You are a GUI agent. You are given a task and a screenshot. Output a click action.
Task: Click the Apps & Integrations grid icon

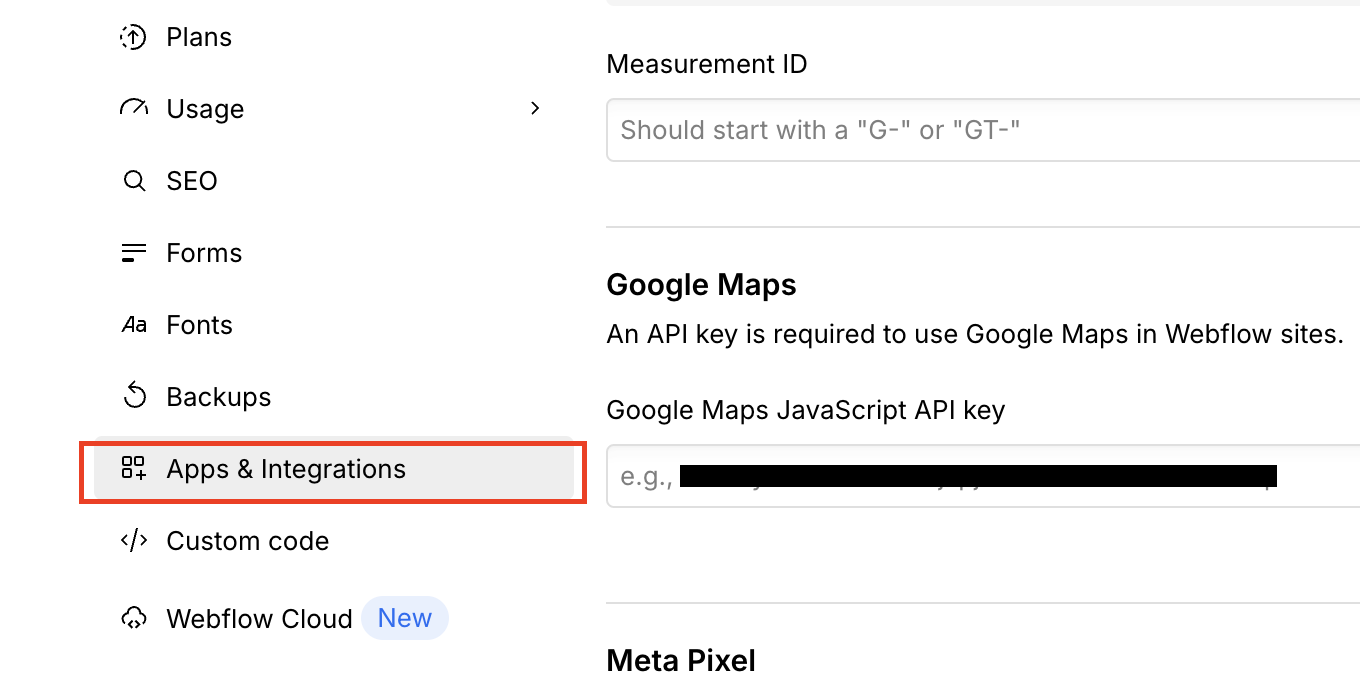click(133, 469)
